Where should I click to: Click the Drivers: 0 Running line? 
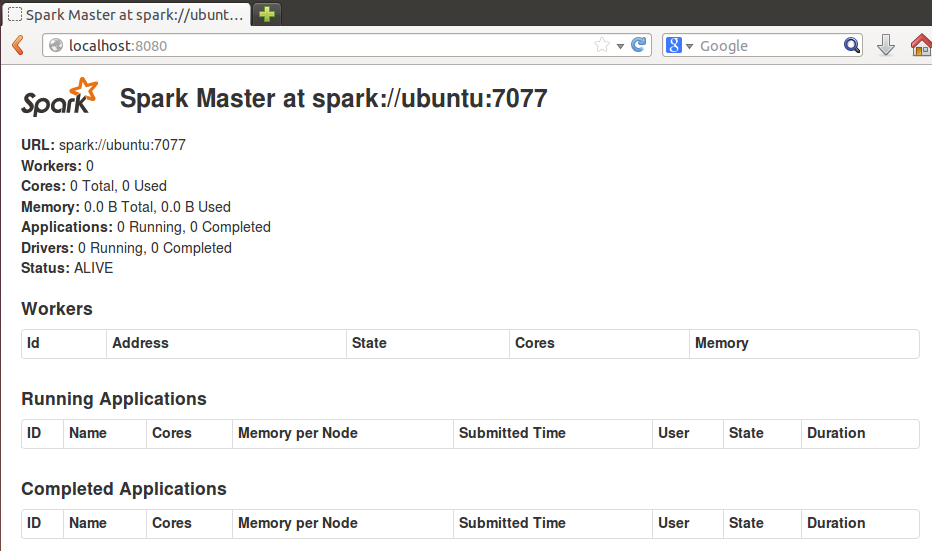point(127,248)
